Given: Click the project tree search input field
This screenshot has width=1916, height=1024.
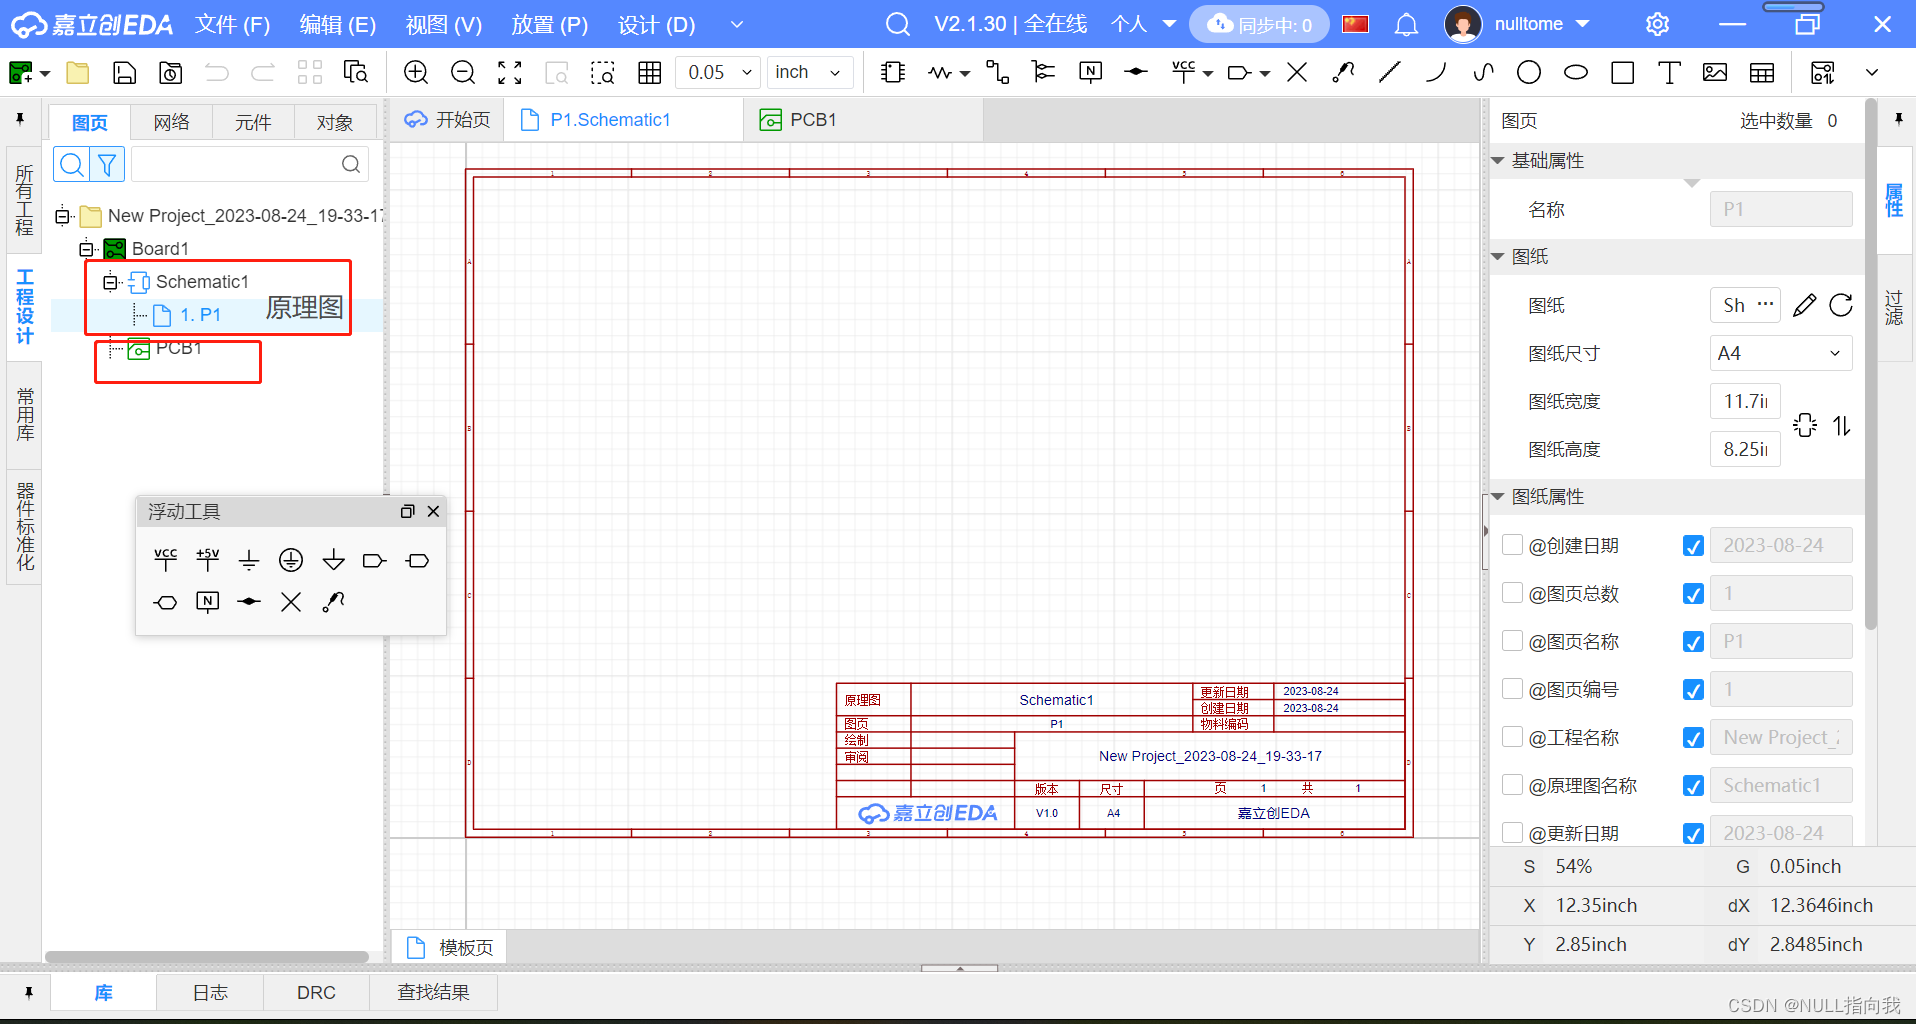Looking at the screenshot, I should tap(249, 164).
